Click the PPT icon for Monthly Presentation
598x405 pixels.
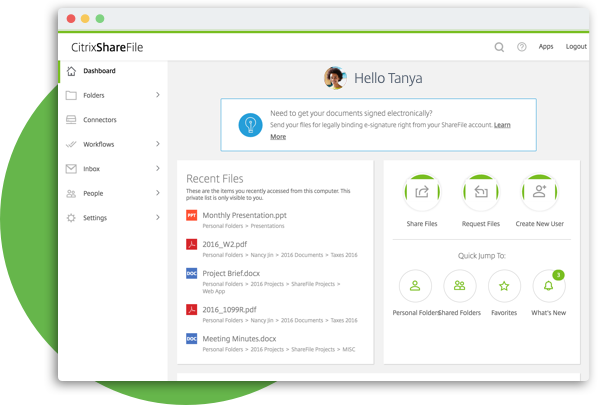[191, 215]
